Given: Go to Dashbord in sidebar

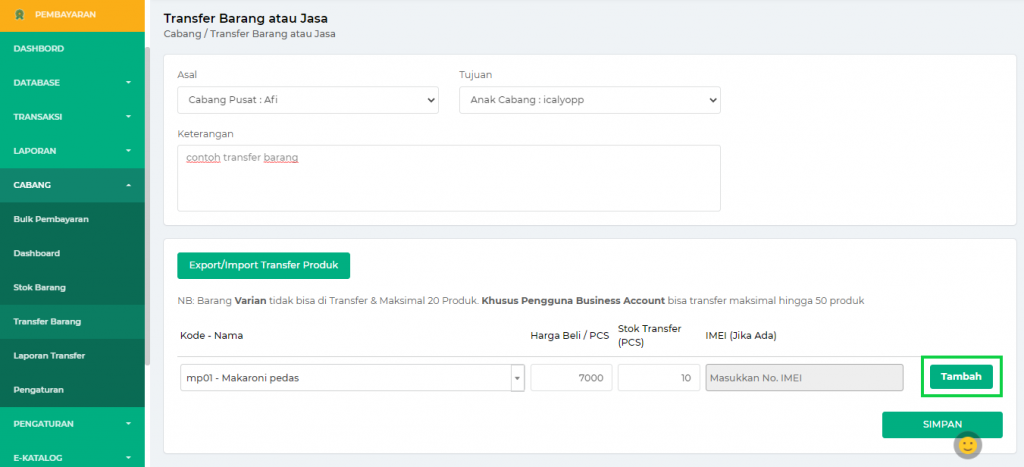Looking at the screenshot, I should (x=39, y=48).
